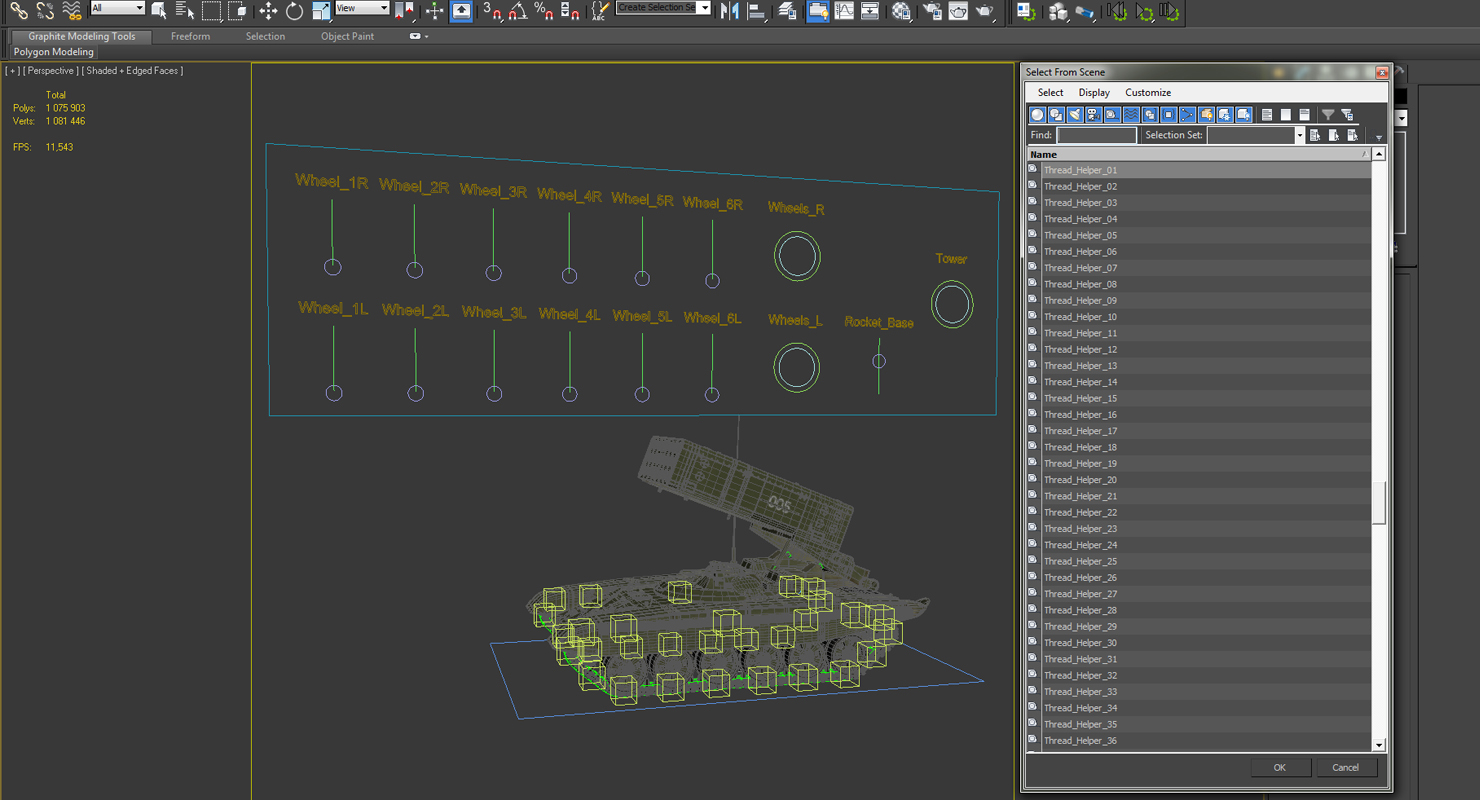Toggle the Window/Crossing selection button
The width and height of the screenshot is (1480, 800).
[x=237, y=10]
